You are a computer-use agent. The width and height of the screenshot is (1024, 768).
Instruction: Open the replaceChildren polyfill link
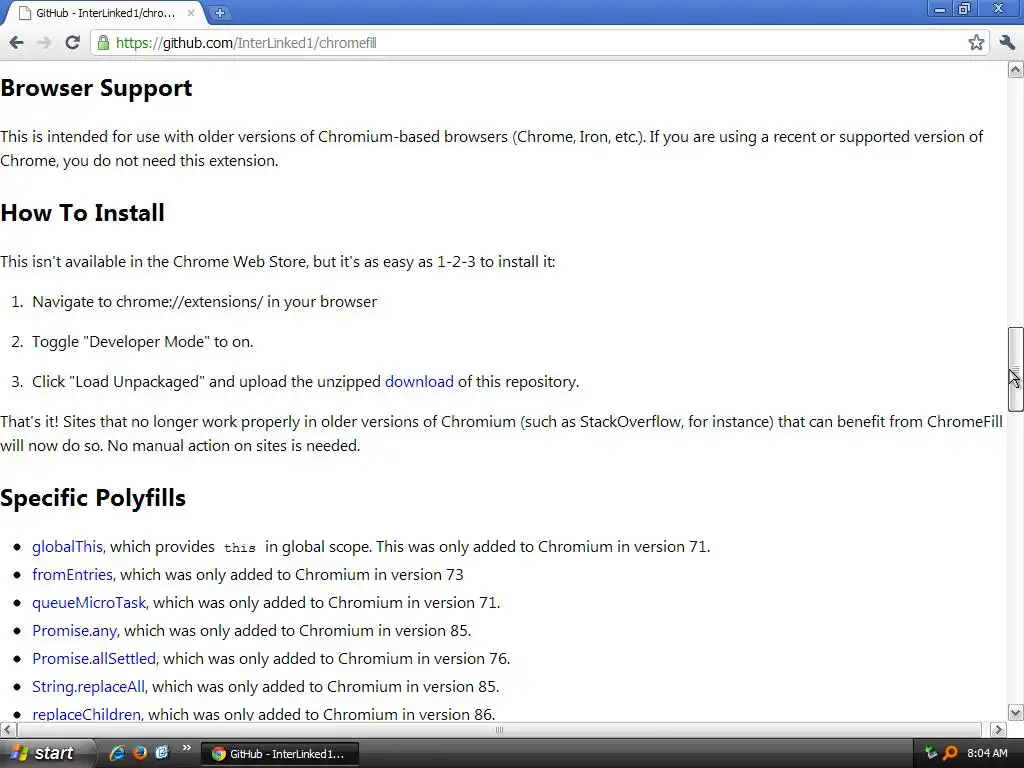tap(86, 714)
